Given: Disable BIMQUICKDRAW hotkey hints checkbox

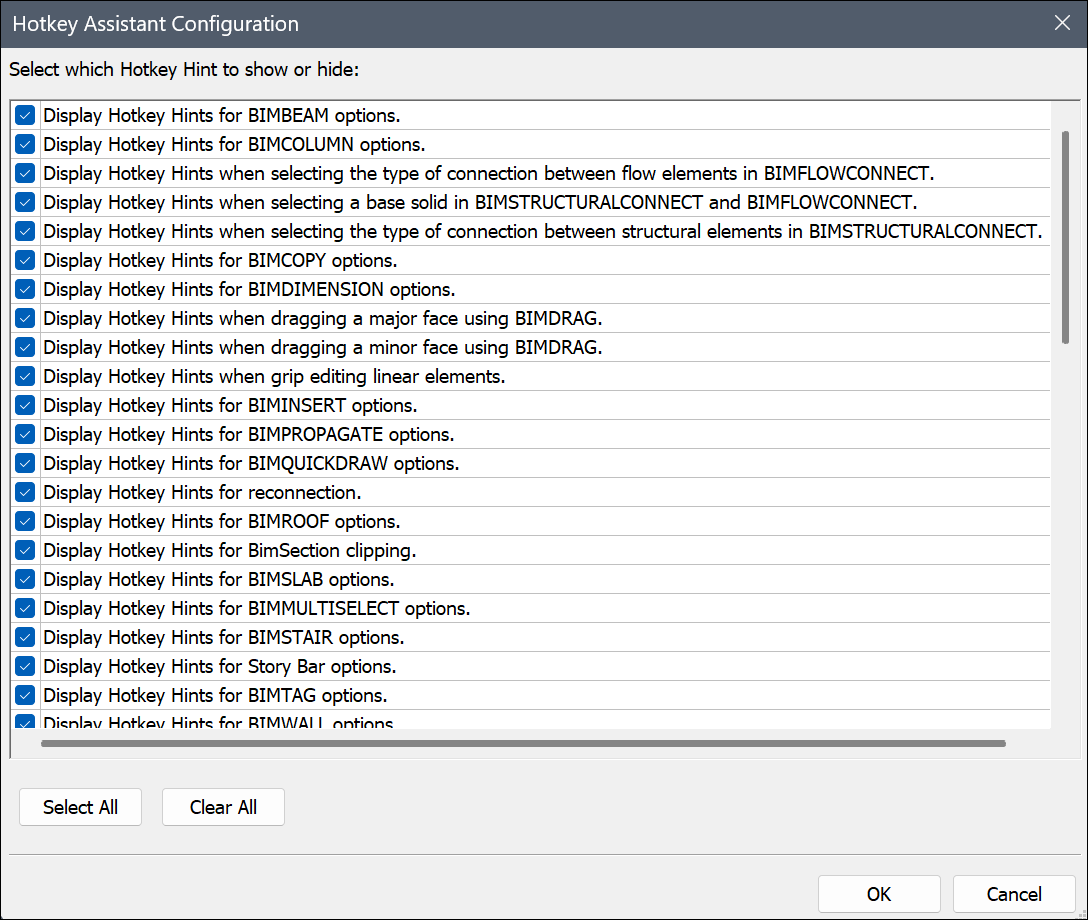Looking at the screenshot, I should (x=26, y=463).
